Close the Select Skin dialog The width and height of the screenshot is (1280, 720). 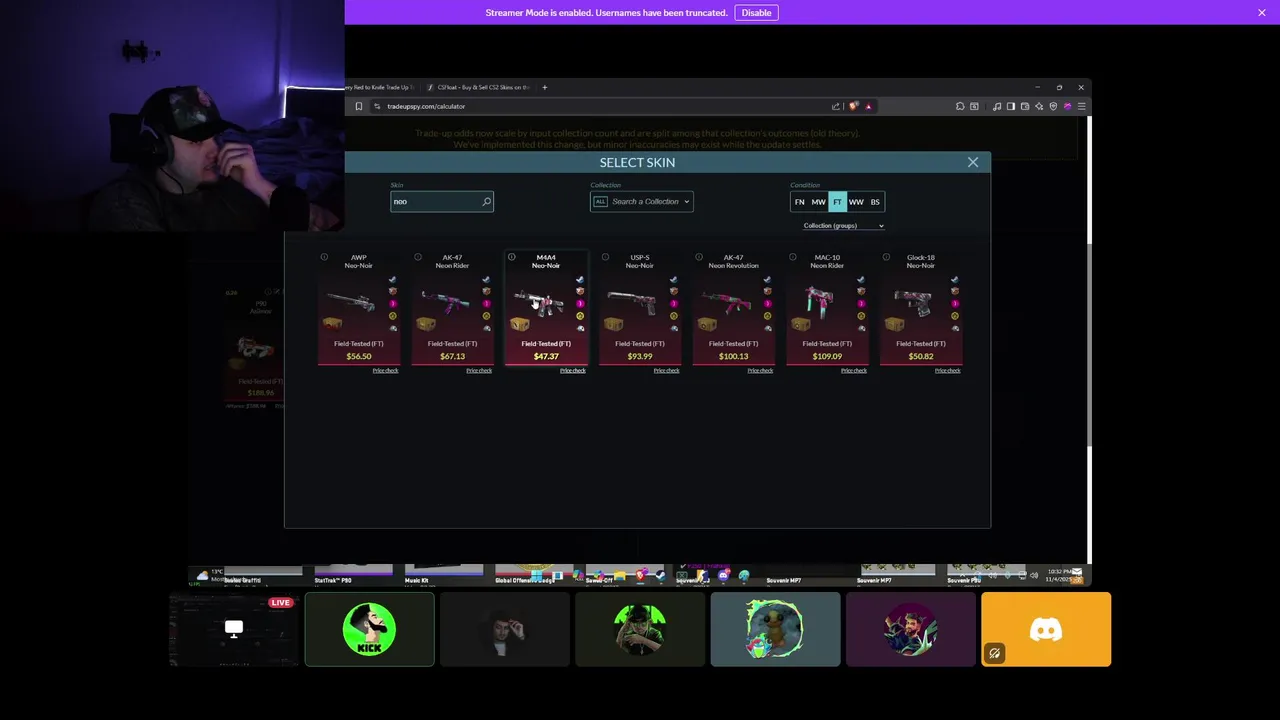pyautogui.click(x=973, y=162)
